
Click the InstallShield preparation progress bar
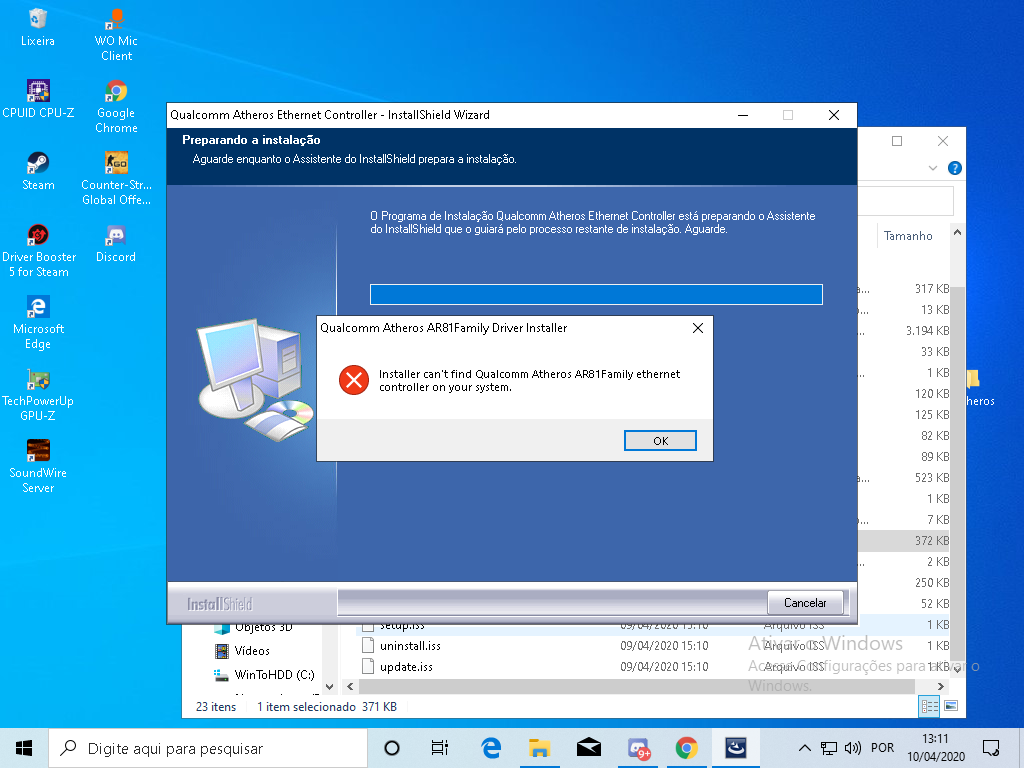pos(596,295)
